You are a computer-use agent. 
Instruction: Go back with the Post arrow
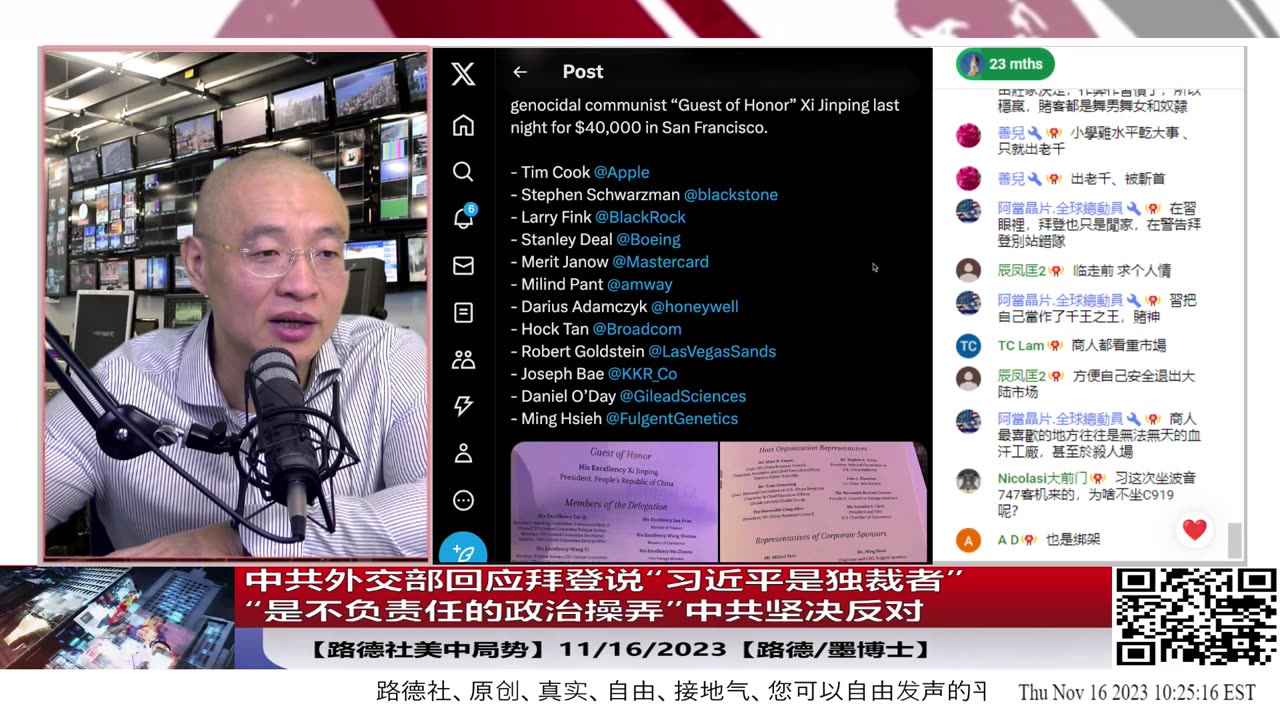pos(519,72)
